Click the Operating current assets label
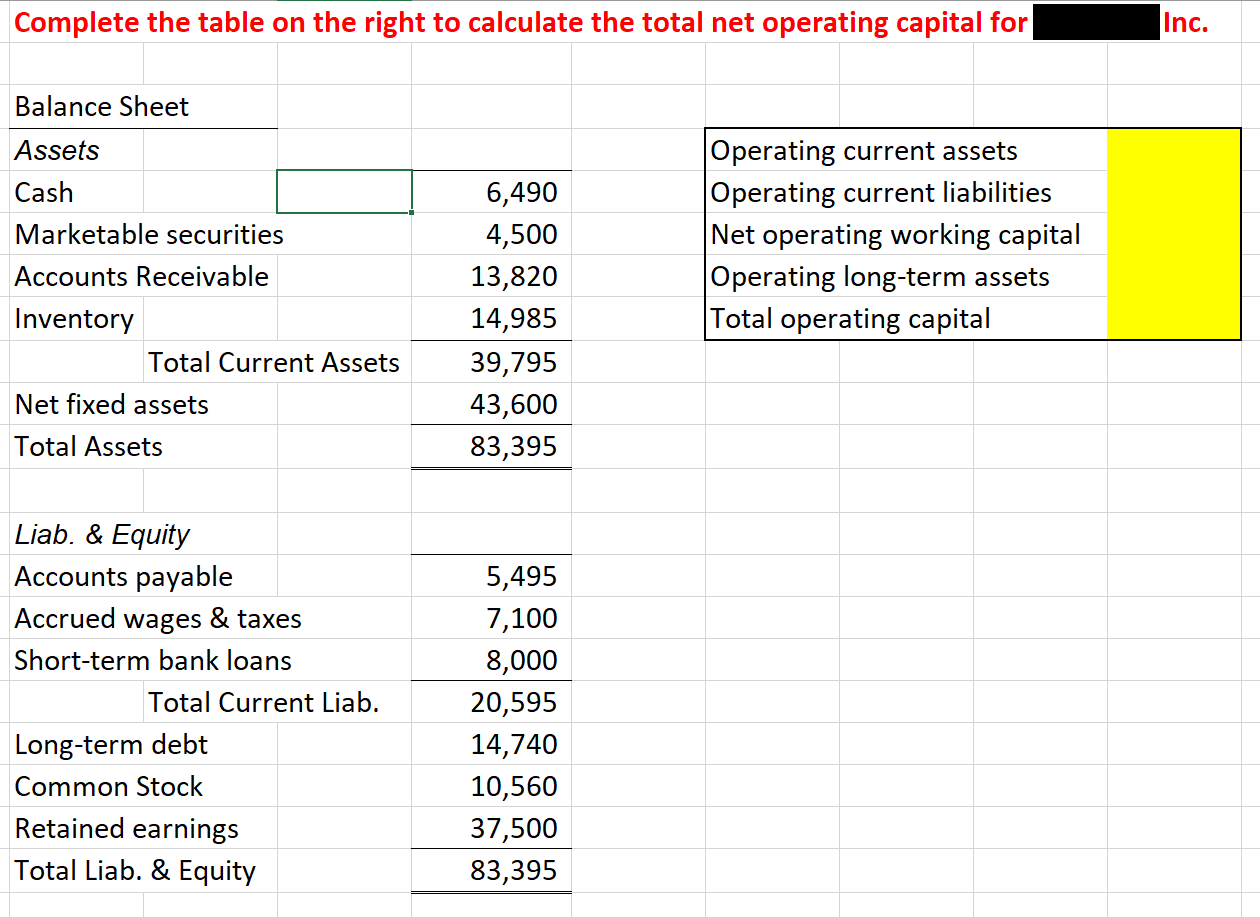Image resolution: width=1260 pixels, height=917 pixels. tap(862, 150)
